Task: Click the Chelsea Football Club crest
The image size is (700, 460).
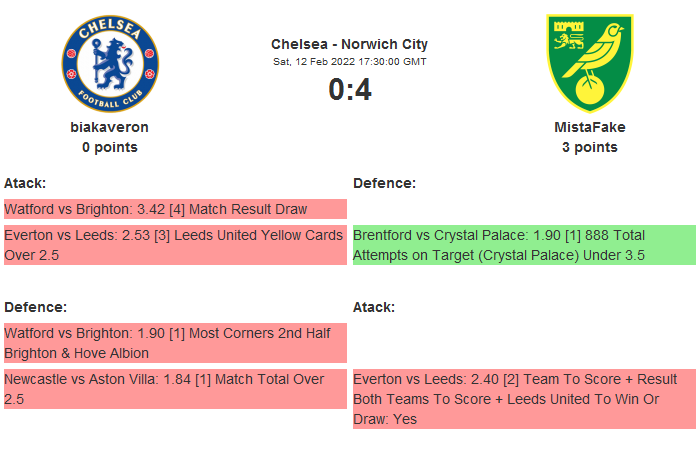Action: (x=110, y=63)
